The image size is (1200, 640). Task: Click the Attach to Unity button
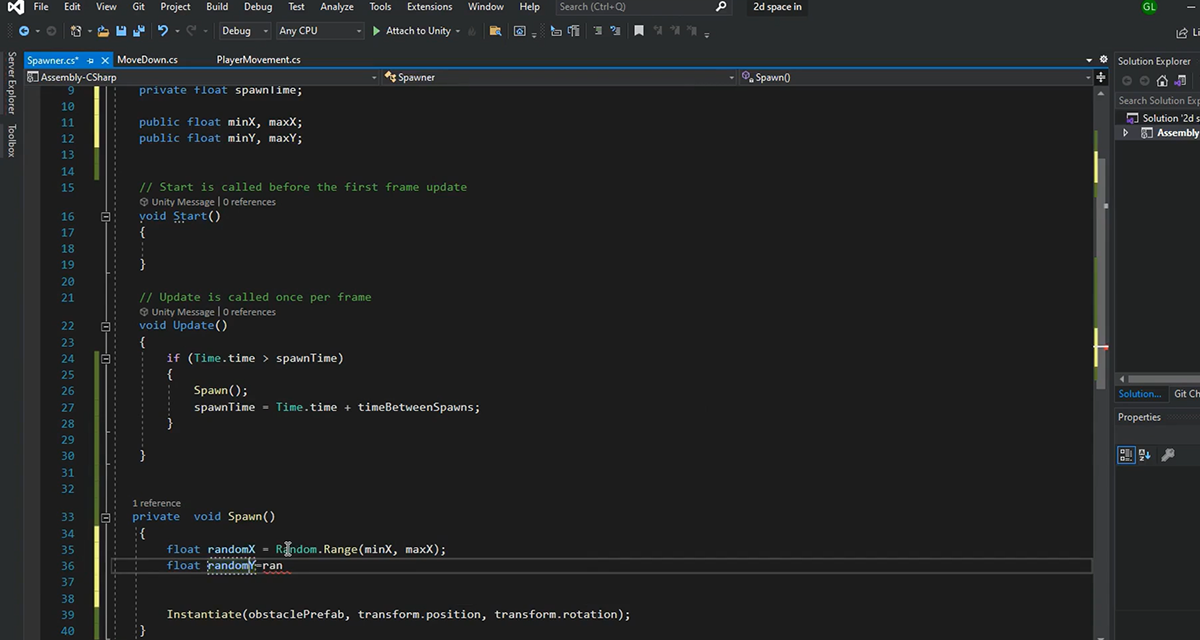[411, 31]
